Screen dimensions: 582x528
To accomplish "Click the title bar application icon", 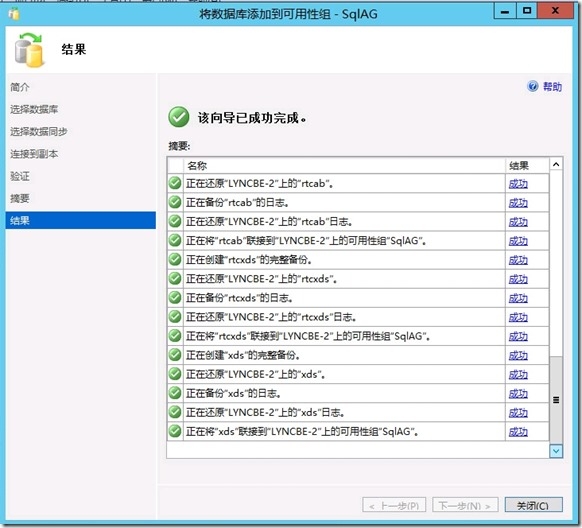I will point(14,14).
